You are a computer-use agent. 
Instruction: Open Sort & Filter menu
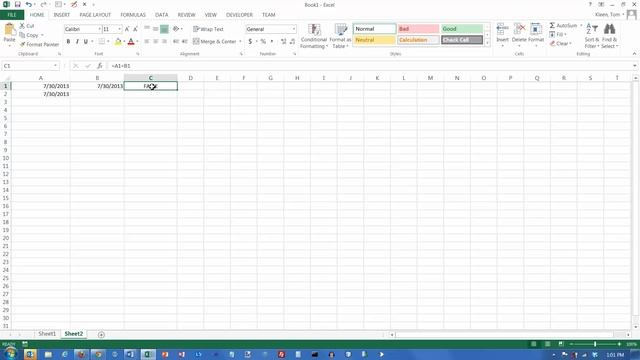[591, 36]
